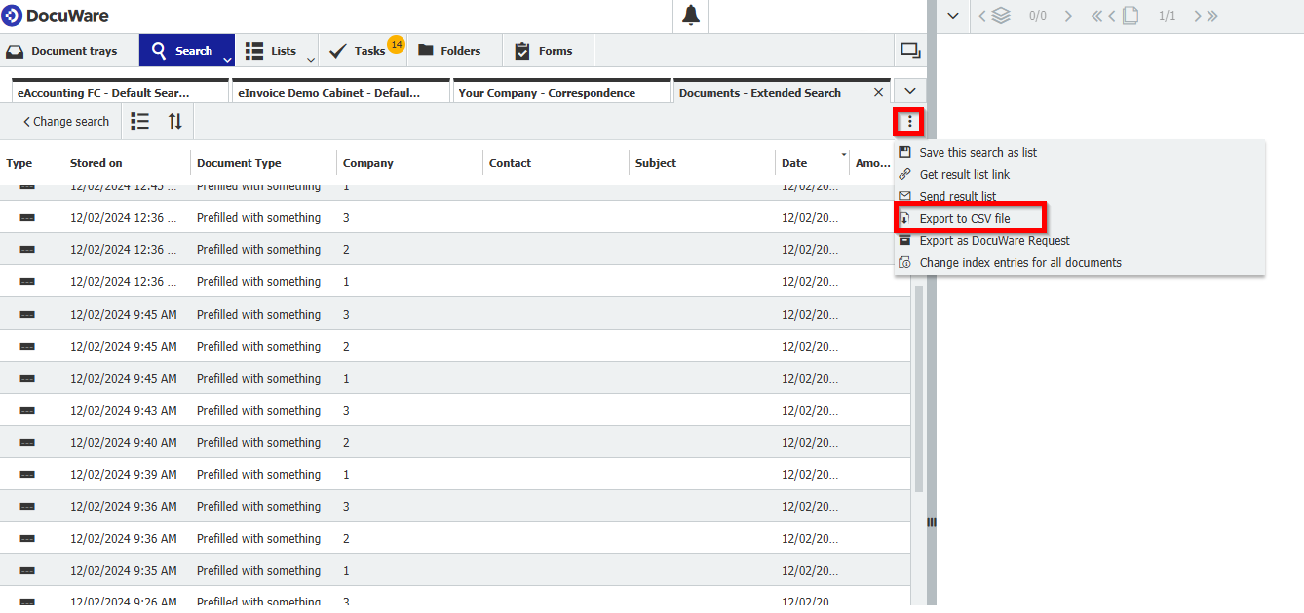Select Your Company - Correspondence tab
The height and width of the screenshot is (613, 1304).
[x=561, y=91]
